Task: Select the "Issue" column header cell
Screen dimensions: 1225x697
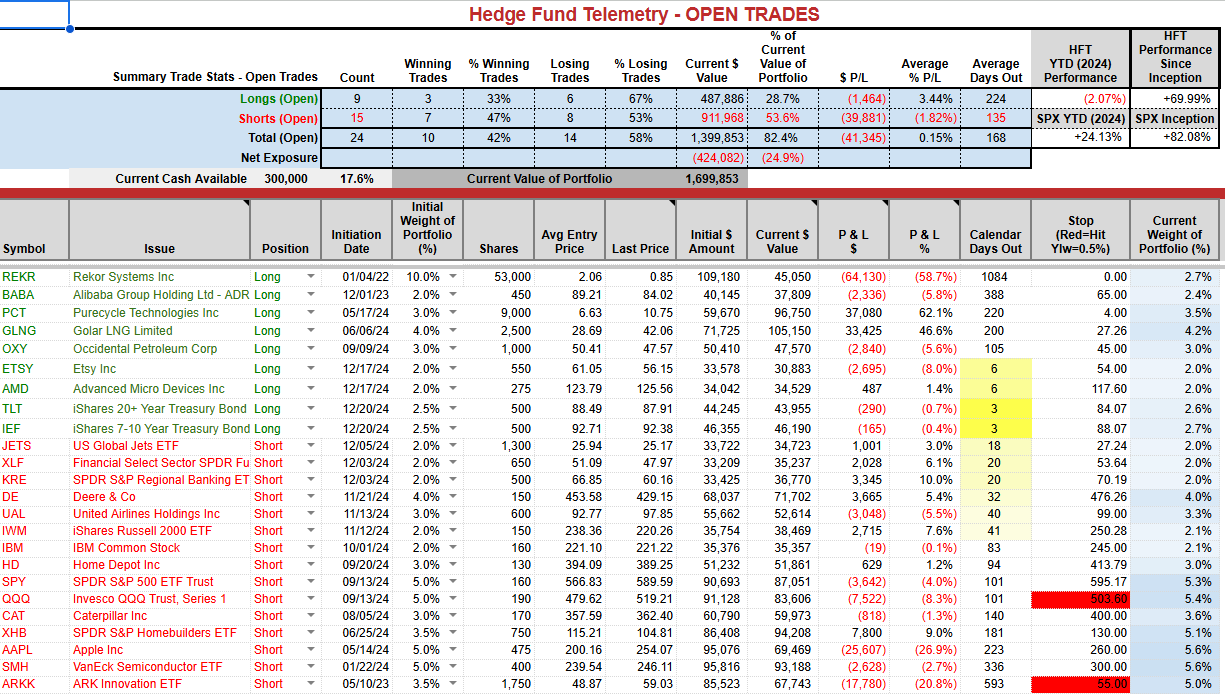Action: 160,229
